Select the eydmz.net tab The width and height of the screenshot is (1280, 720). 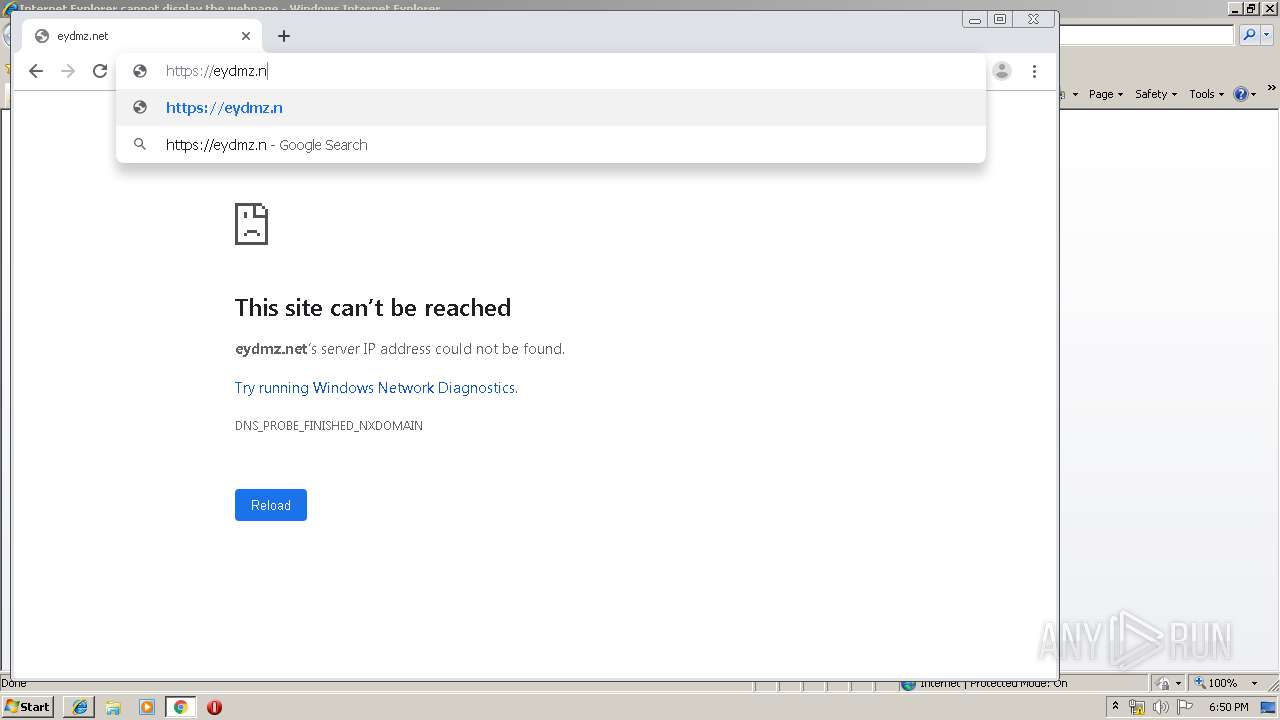coord(140,36)
